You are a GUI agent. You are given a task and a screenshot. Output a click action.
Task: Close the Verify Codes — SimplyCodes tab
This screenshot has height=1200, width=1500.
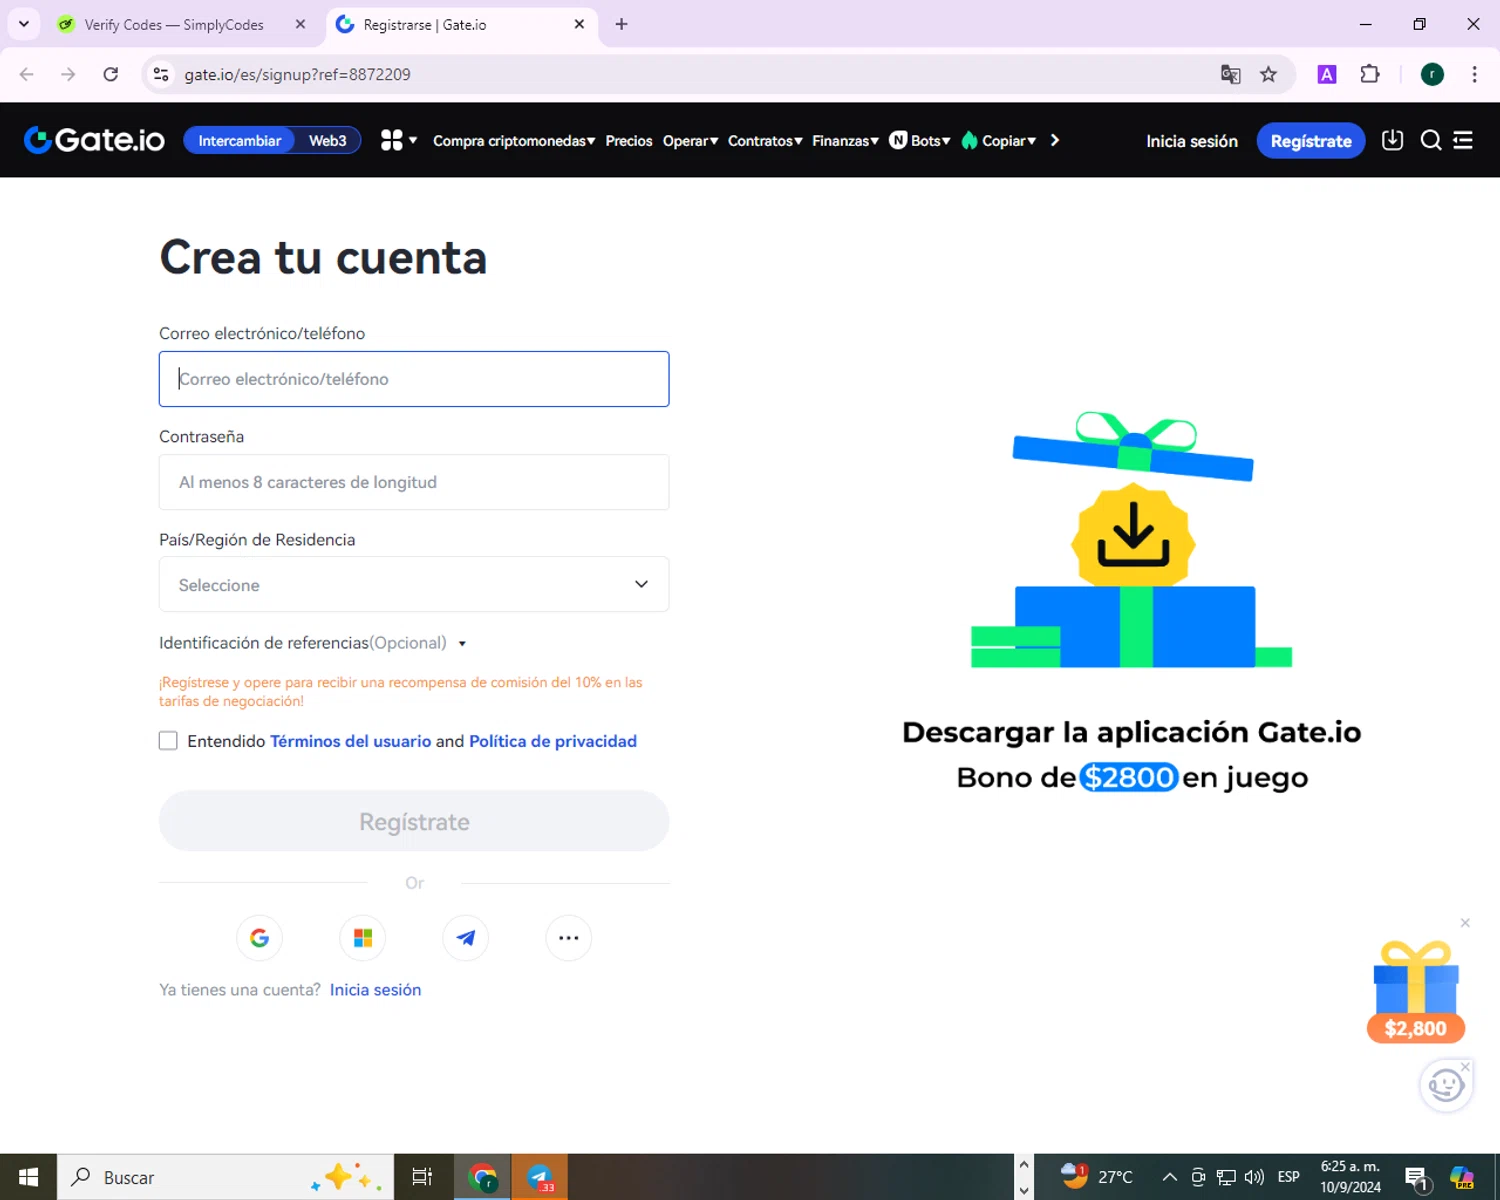[x=300, y=24]
